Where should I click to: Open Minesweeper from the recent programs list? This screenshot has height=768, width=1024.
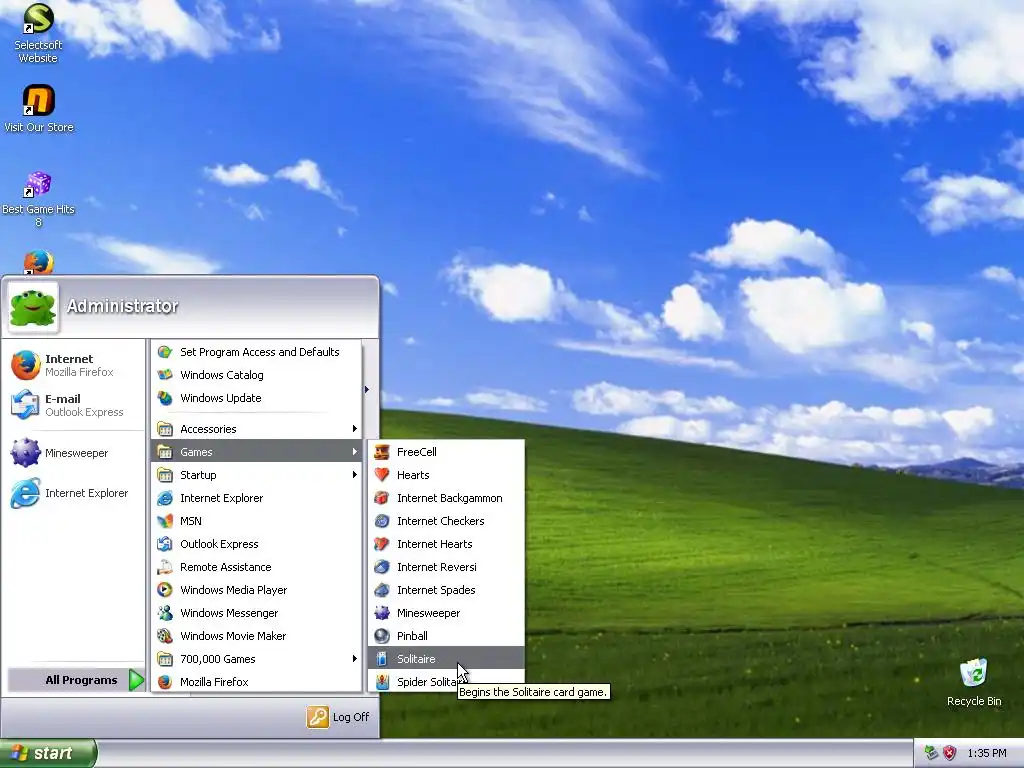point(73,453)
